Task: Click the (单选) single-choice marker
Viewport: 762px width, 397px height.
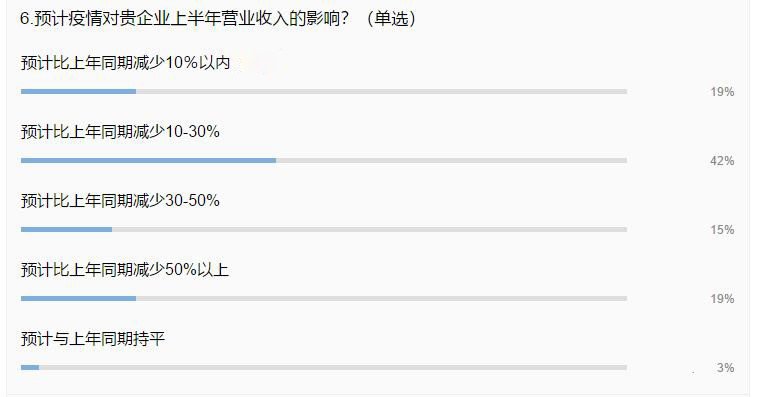Action: tap(391, 19)
